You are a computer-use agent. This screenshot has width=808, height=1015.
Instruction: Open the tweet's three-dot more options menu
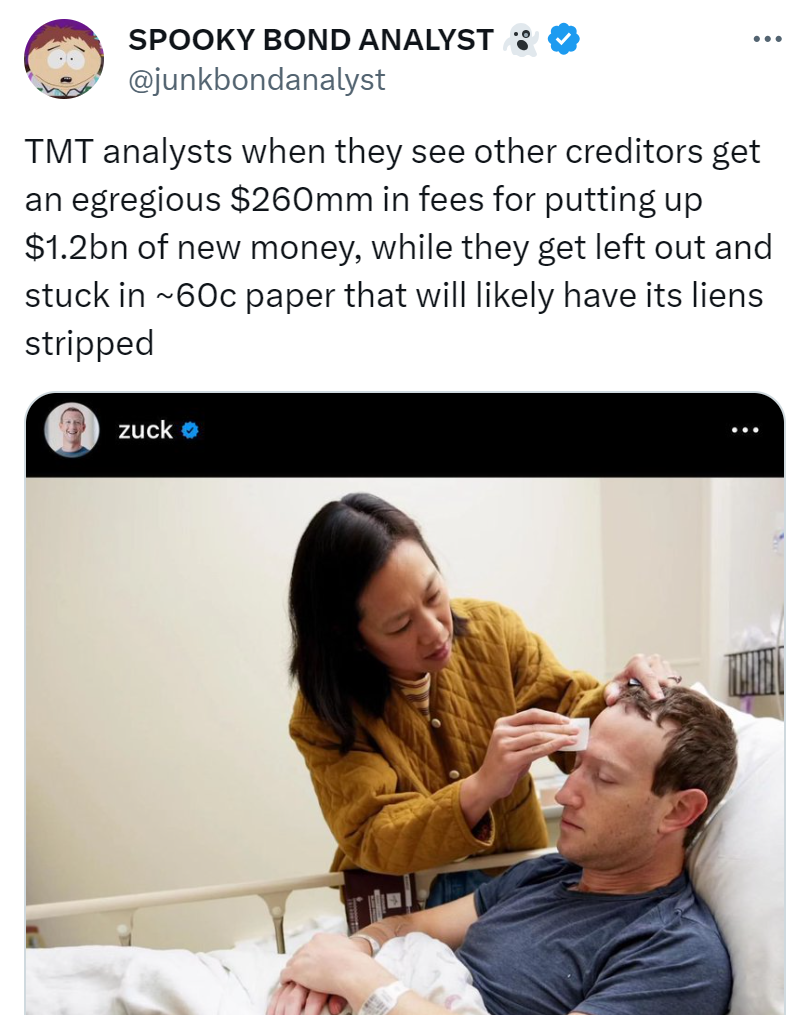pos(768,40)
